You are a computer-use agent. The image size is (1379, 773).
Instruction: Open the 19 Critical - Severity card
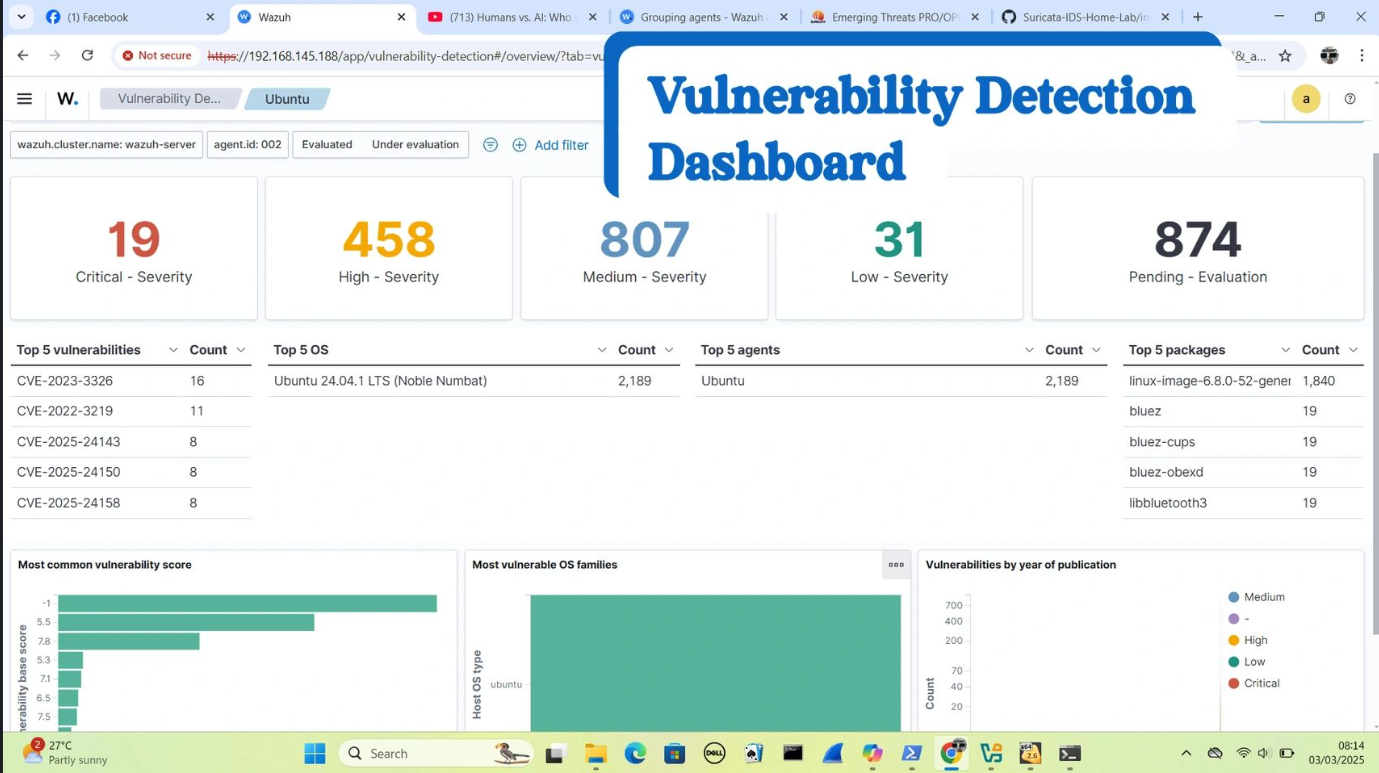pyautogui.click(x=134, y=249)
